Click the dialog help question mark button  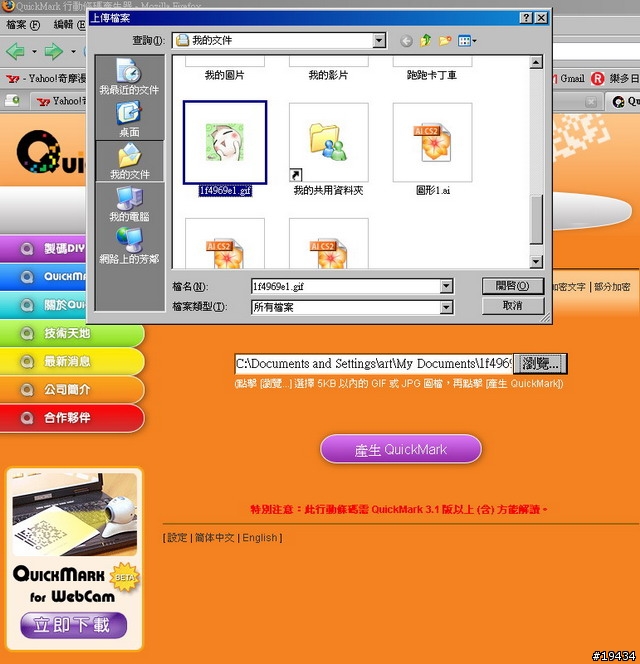526,17
